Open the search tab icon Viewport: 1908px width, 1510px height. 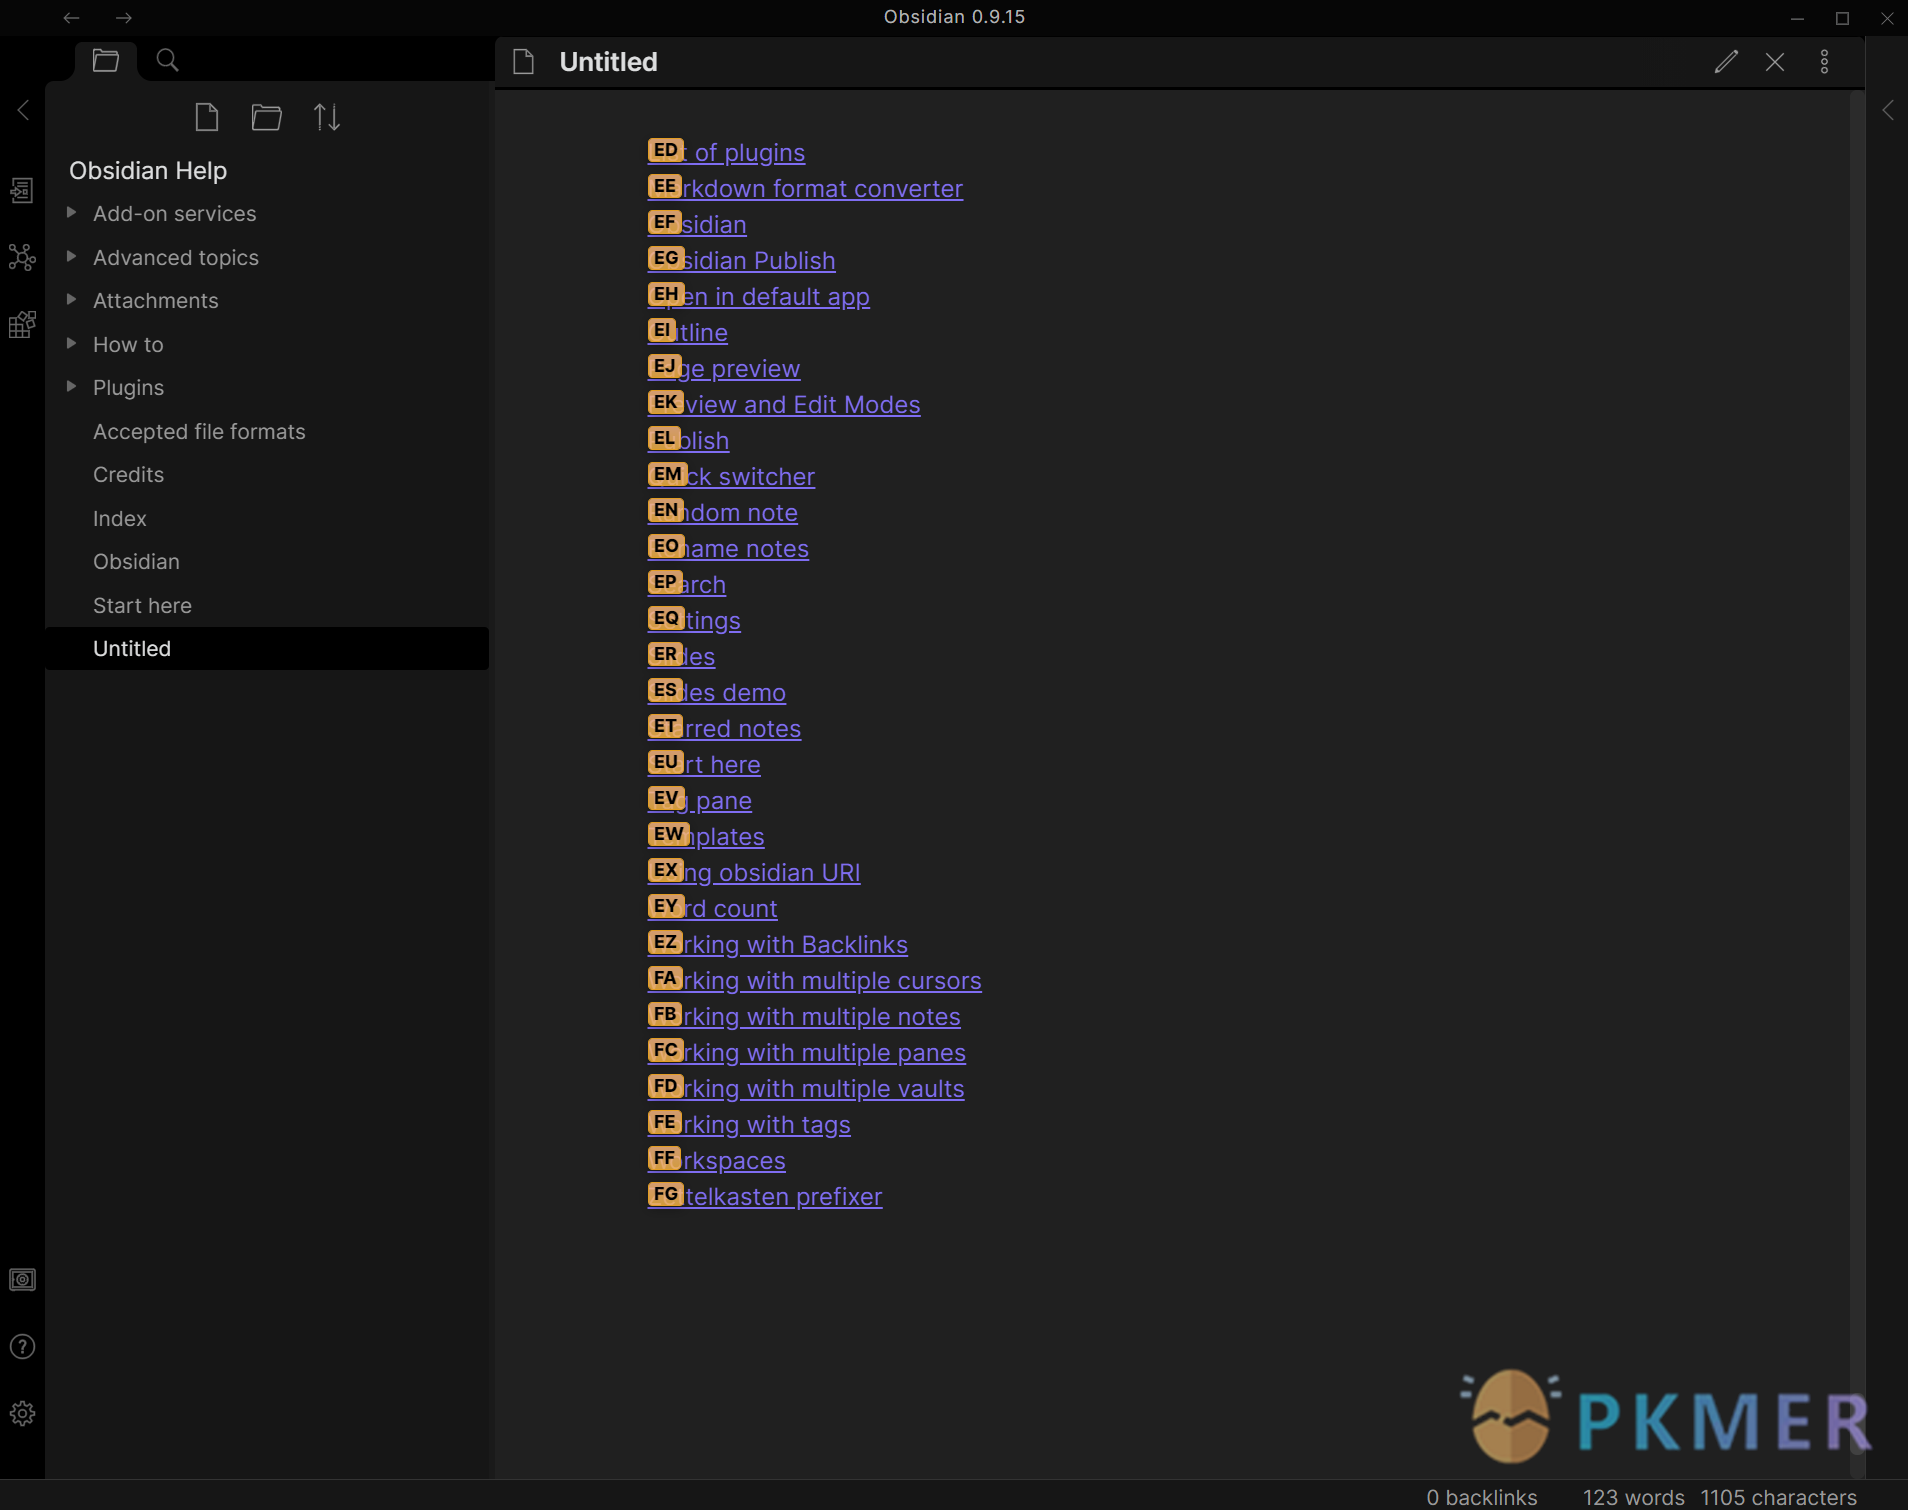(x=168, y=60)
